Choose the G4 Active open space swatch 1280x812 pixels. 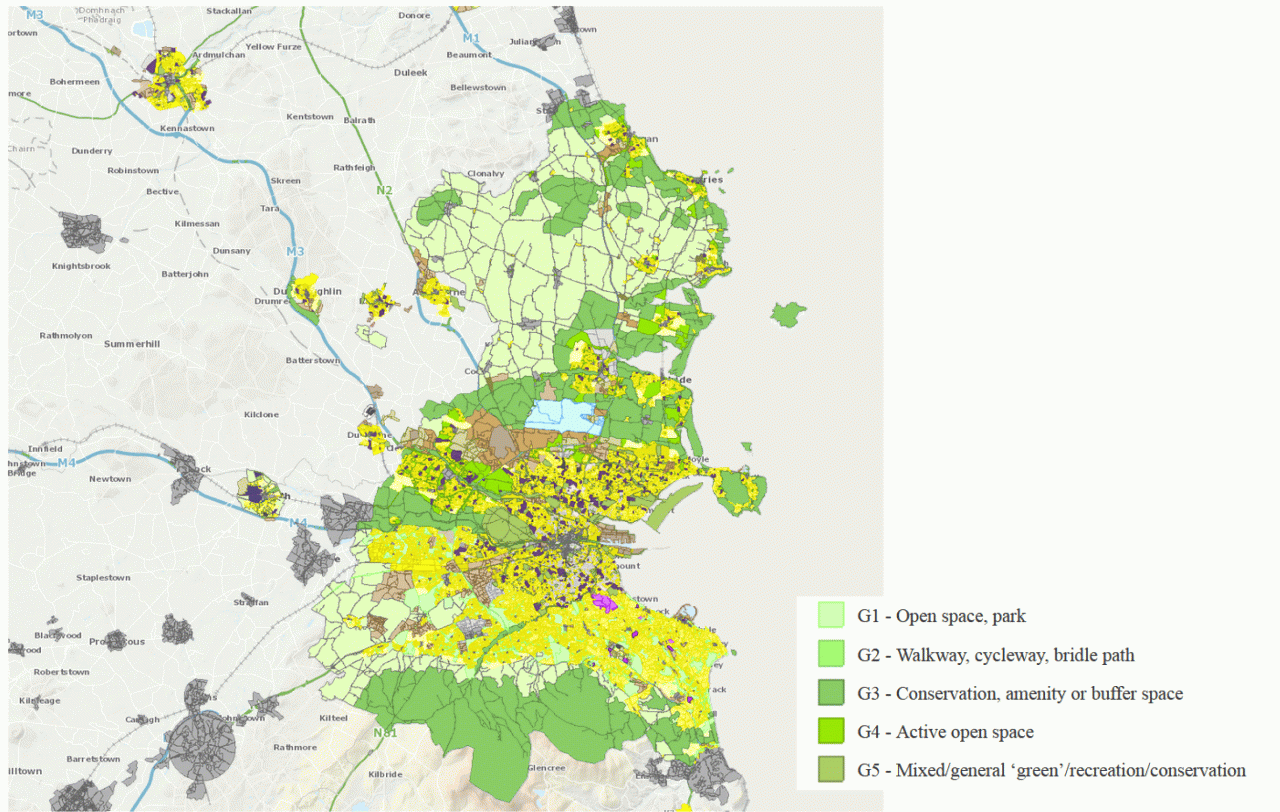click(831, 731)
